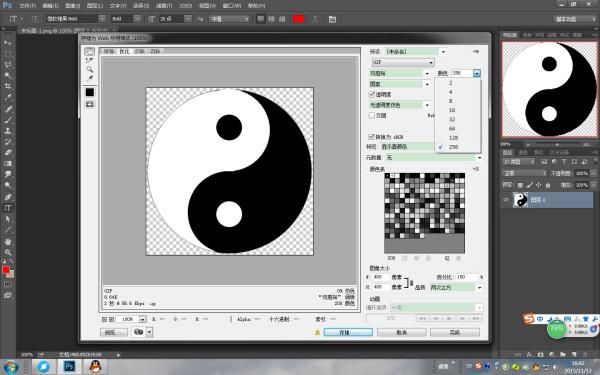
Task: Select the Eraser tool
Action: point(8,153)
